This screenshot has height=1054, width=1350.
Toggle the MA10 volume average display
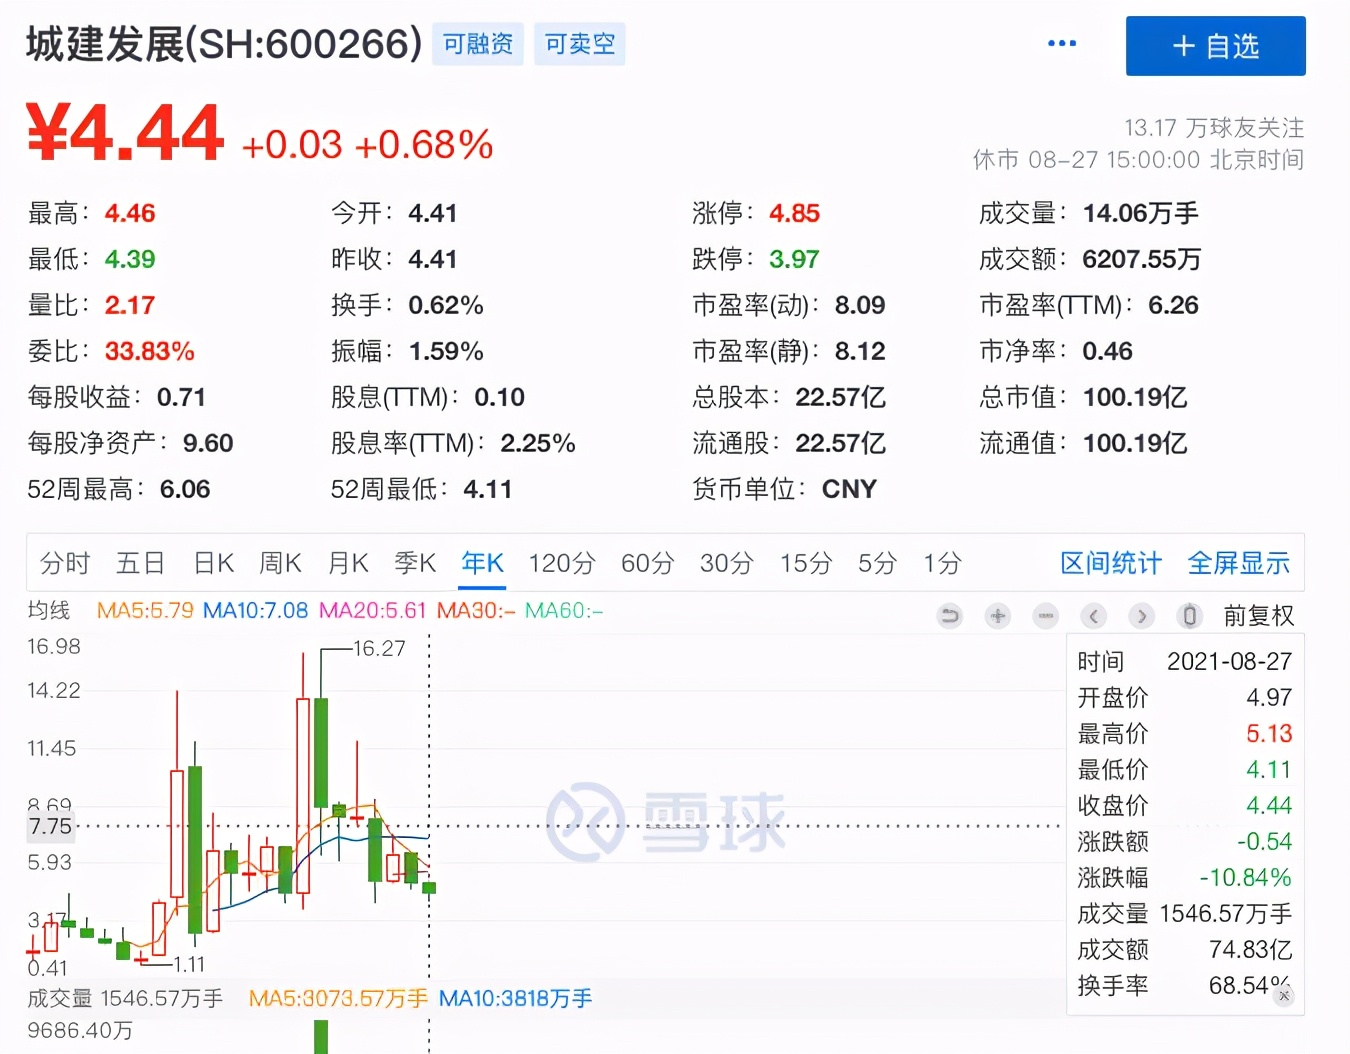[x=515, y=998]
